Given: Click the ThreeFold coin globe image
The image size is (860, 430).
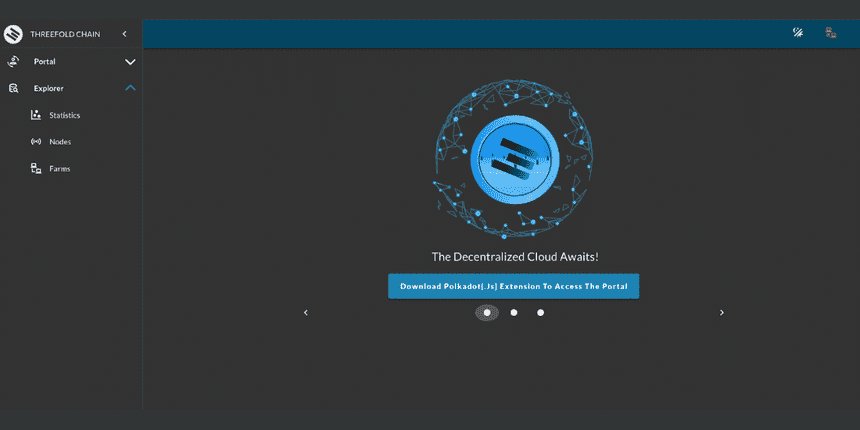Looking at the screenshot, I should click(x=514, y=160).
